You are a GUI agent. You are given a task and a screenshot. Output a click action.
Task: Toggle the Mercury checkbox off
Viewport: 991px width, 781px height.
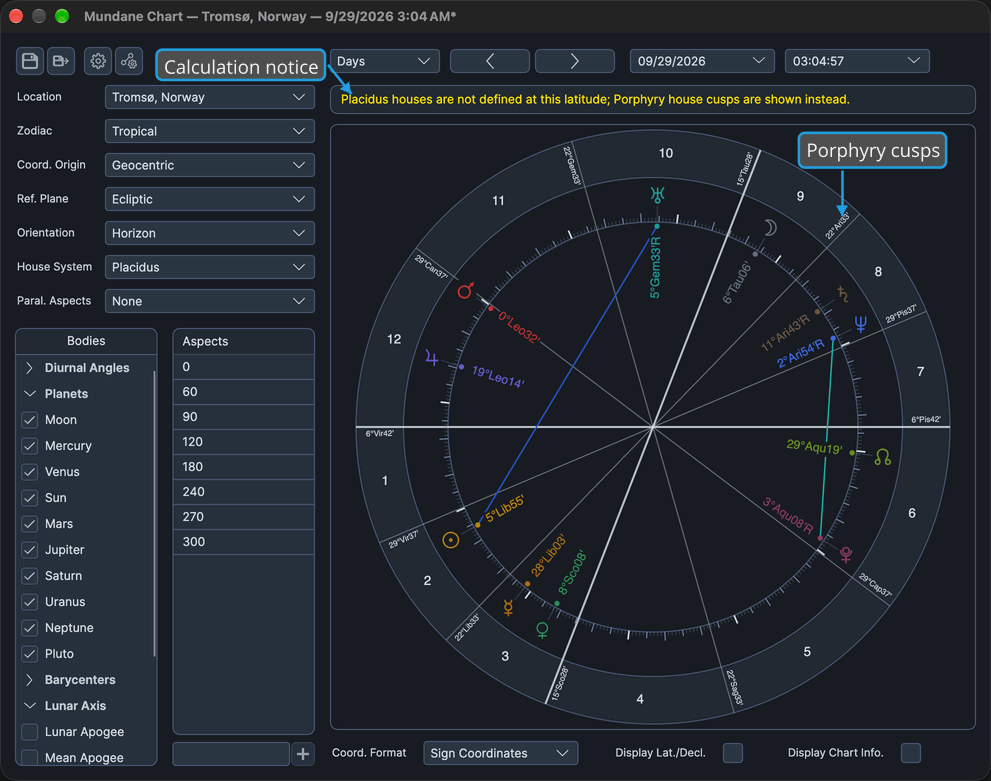(x=30, y=446)
